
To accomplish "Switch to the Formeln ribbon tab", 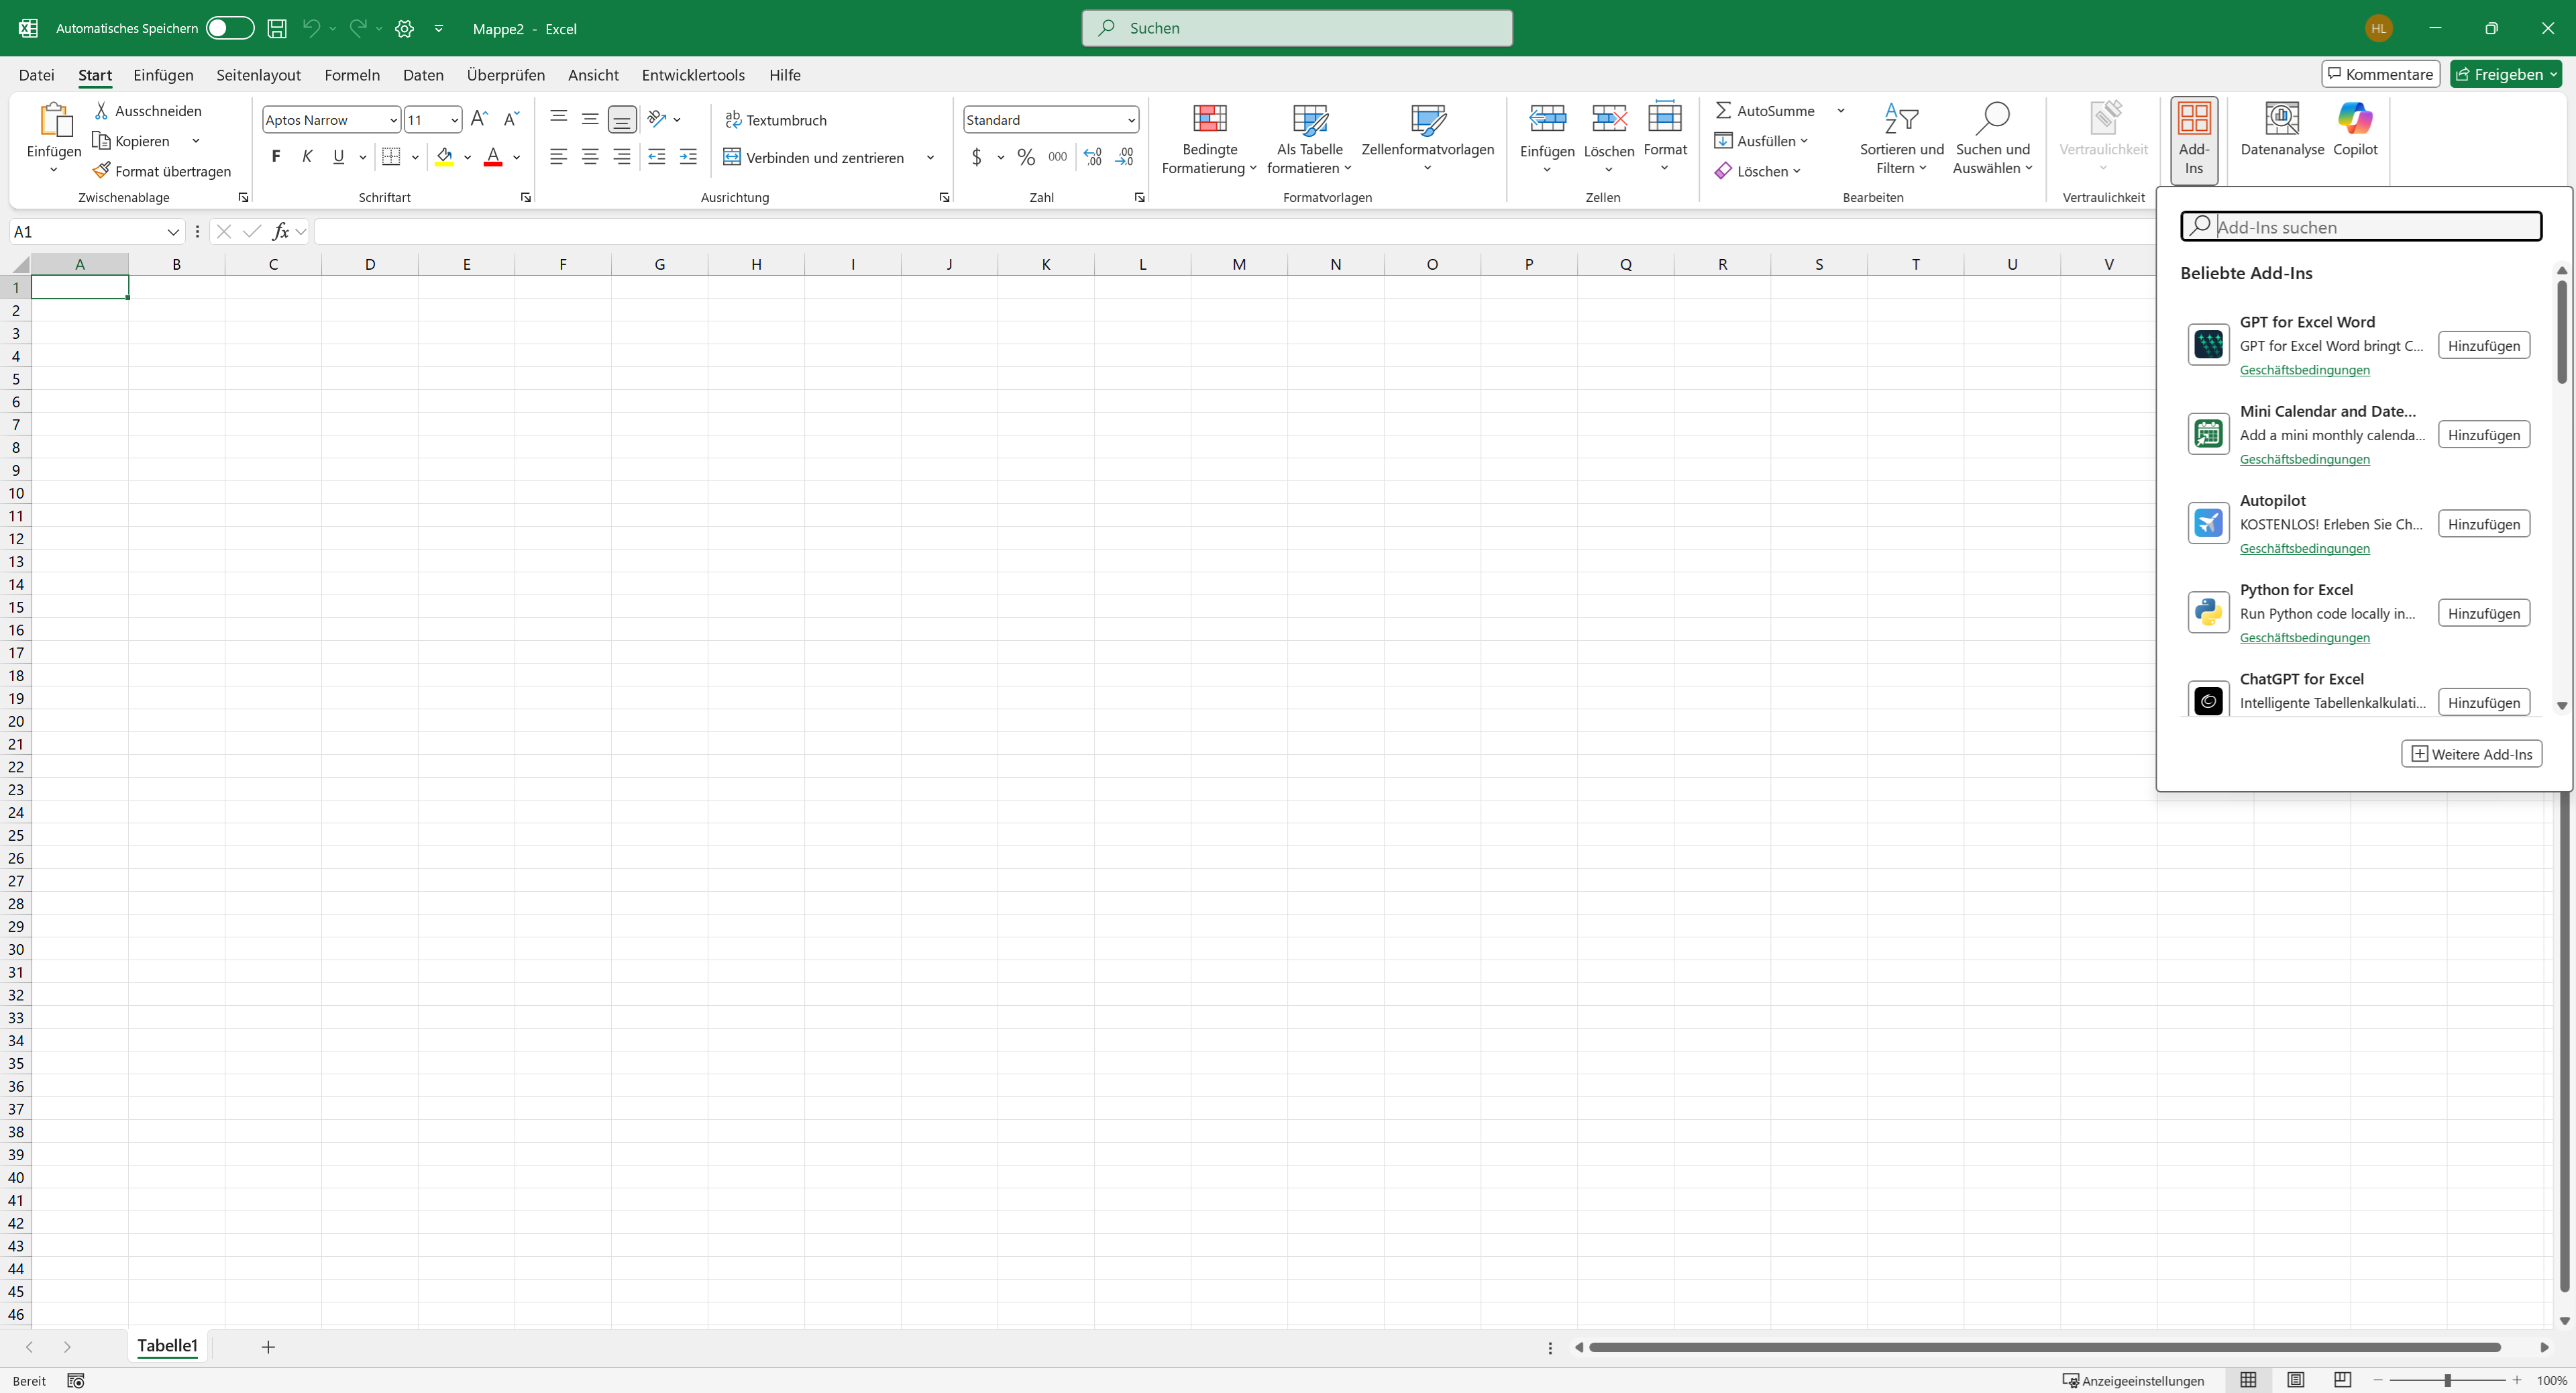I will pos(352,75).
